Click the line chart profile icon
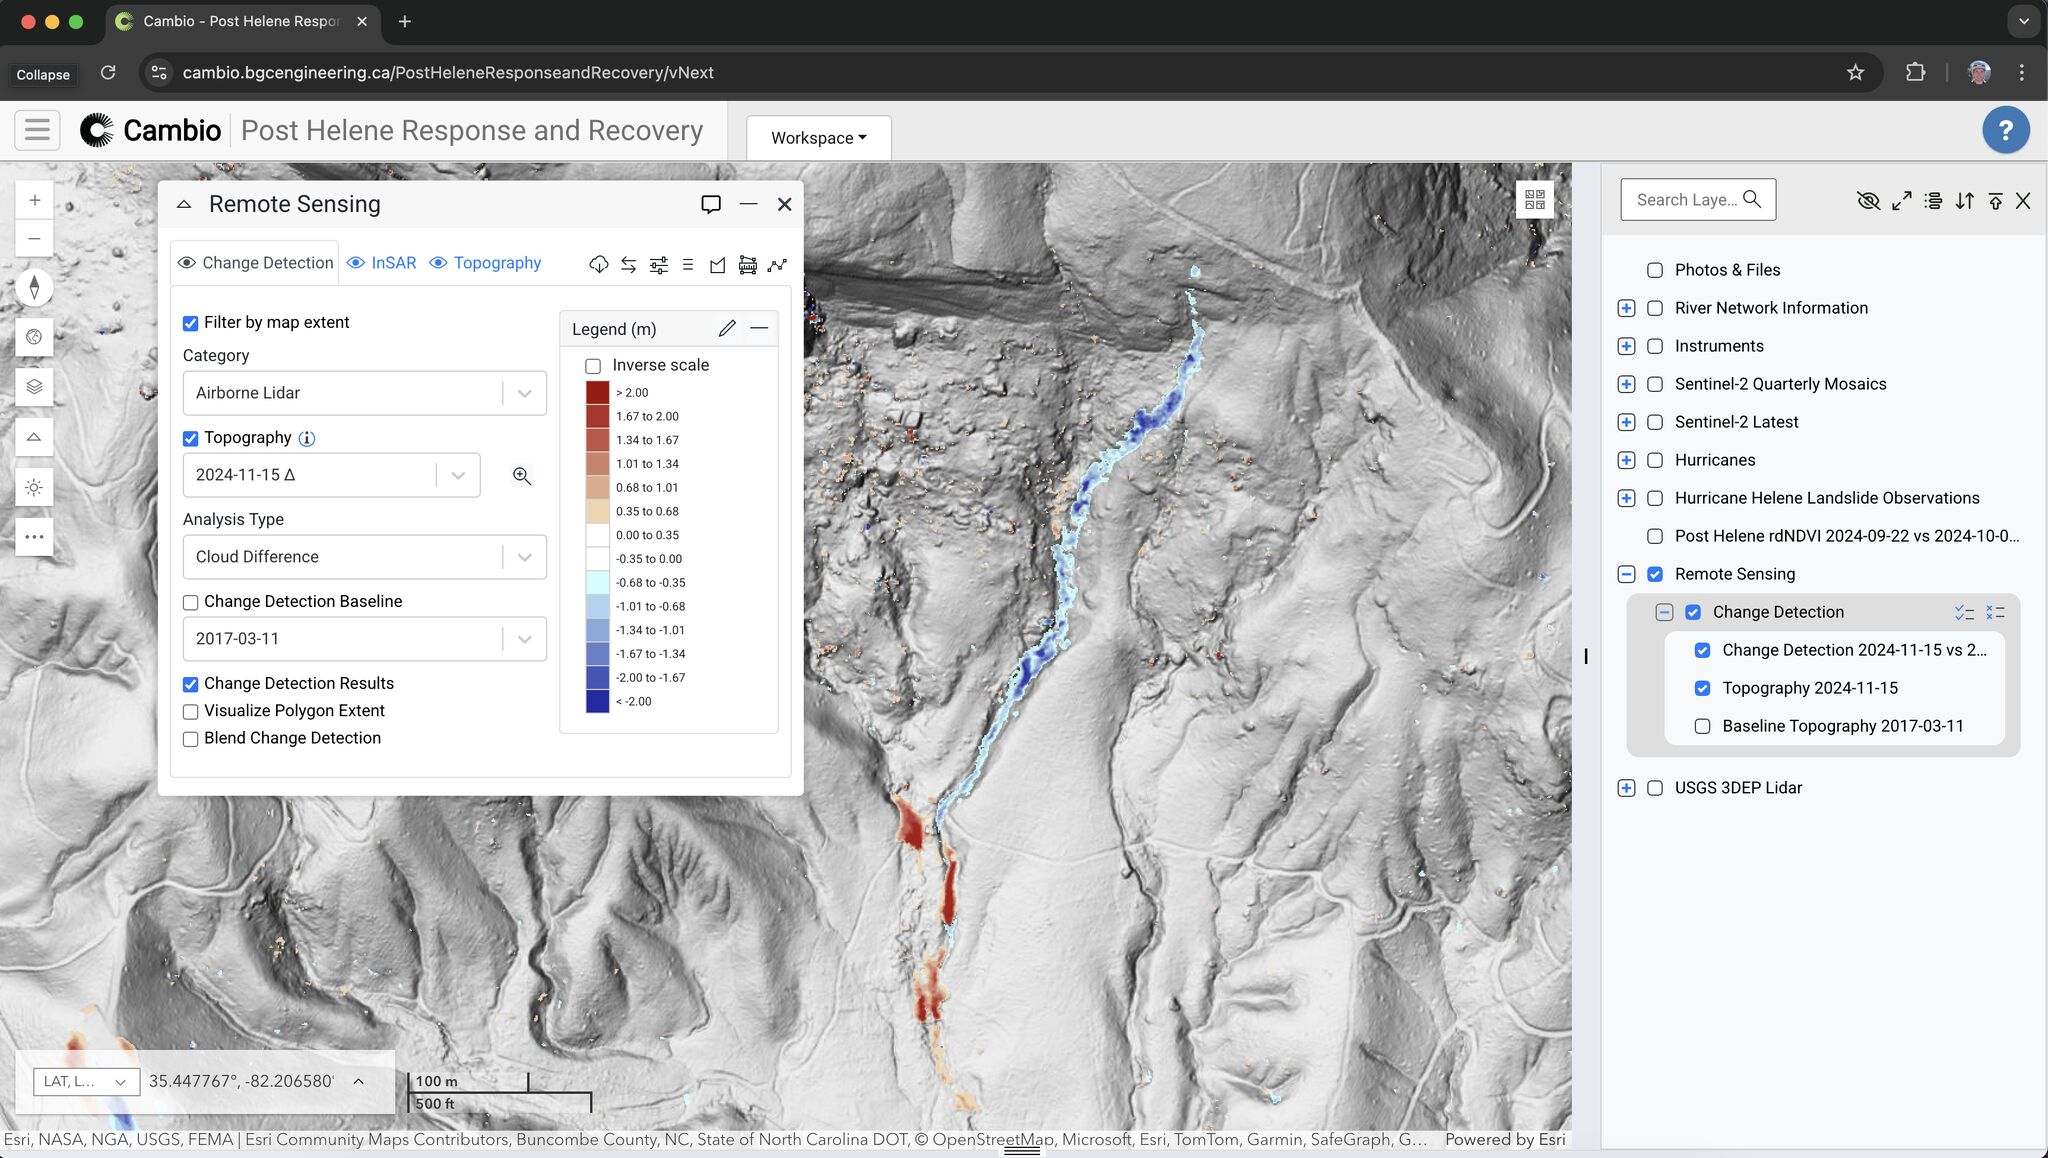The height and width of the screenshot is (1158, 2048). pos(777,264)
